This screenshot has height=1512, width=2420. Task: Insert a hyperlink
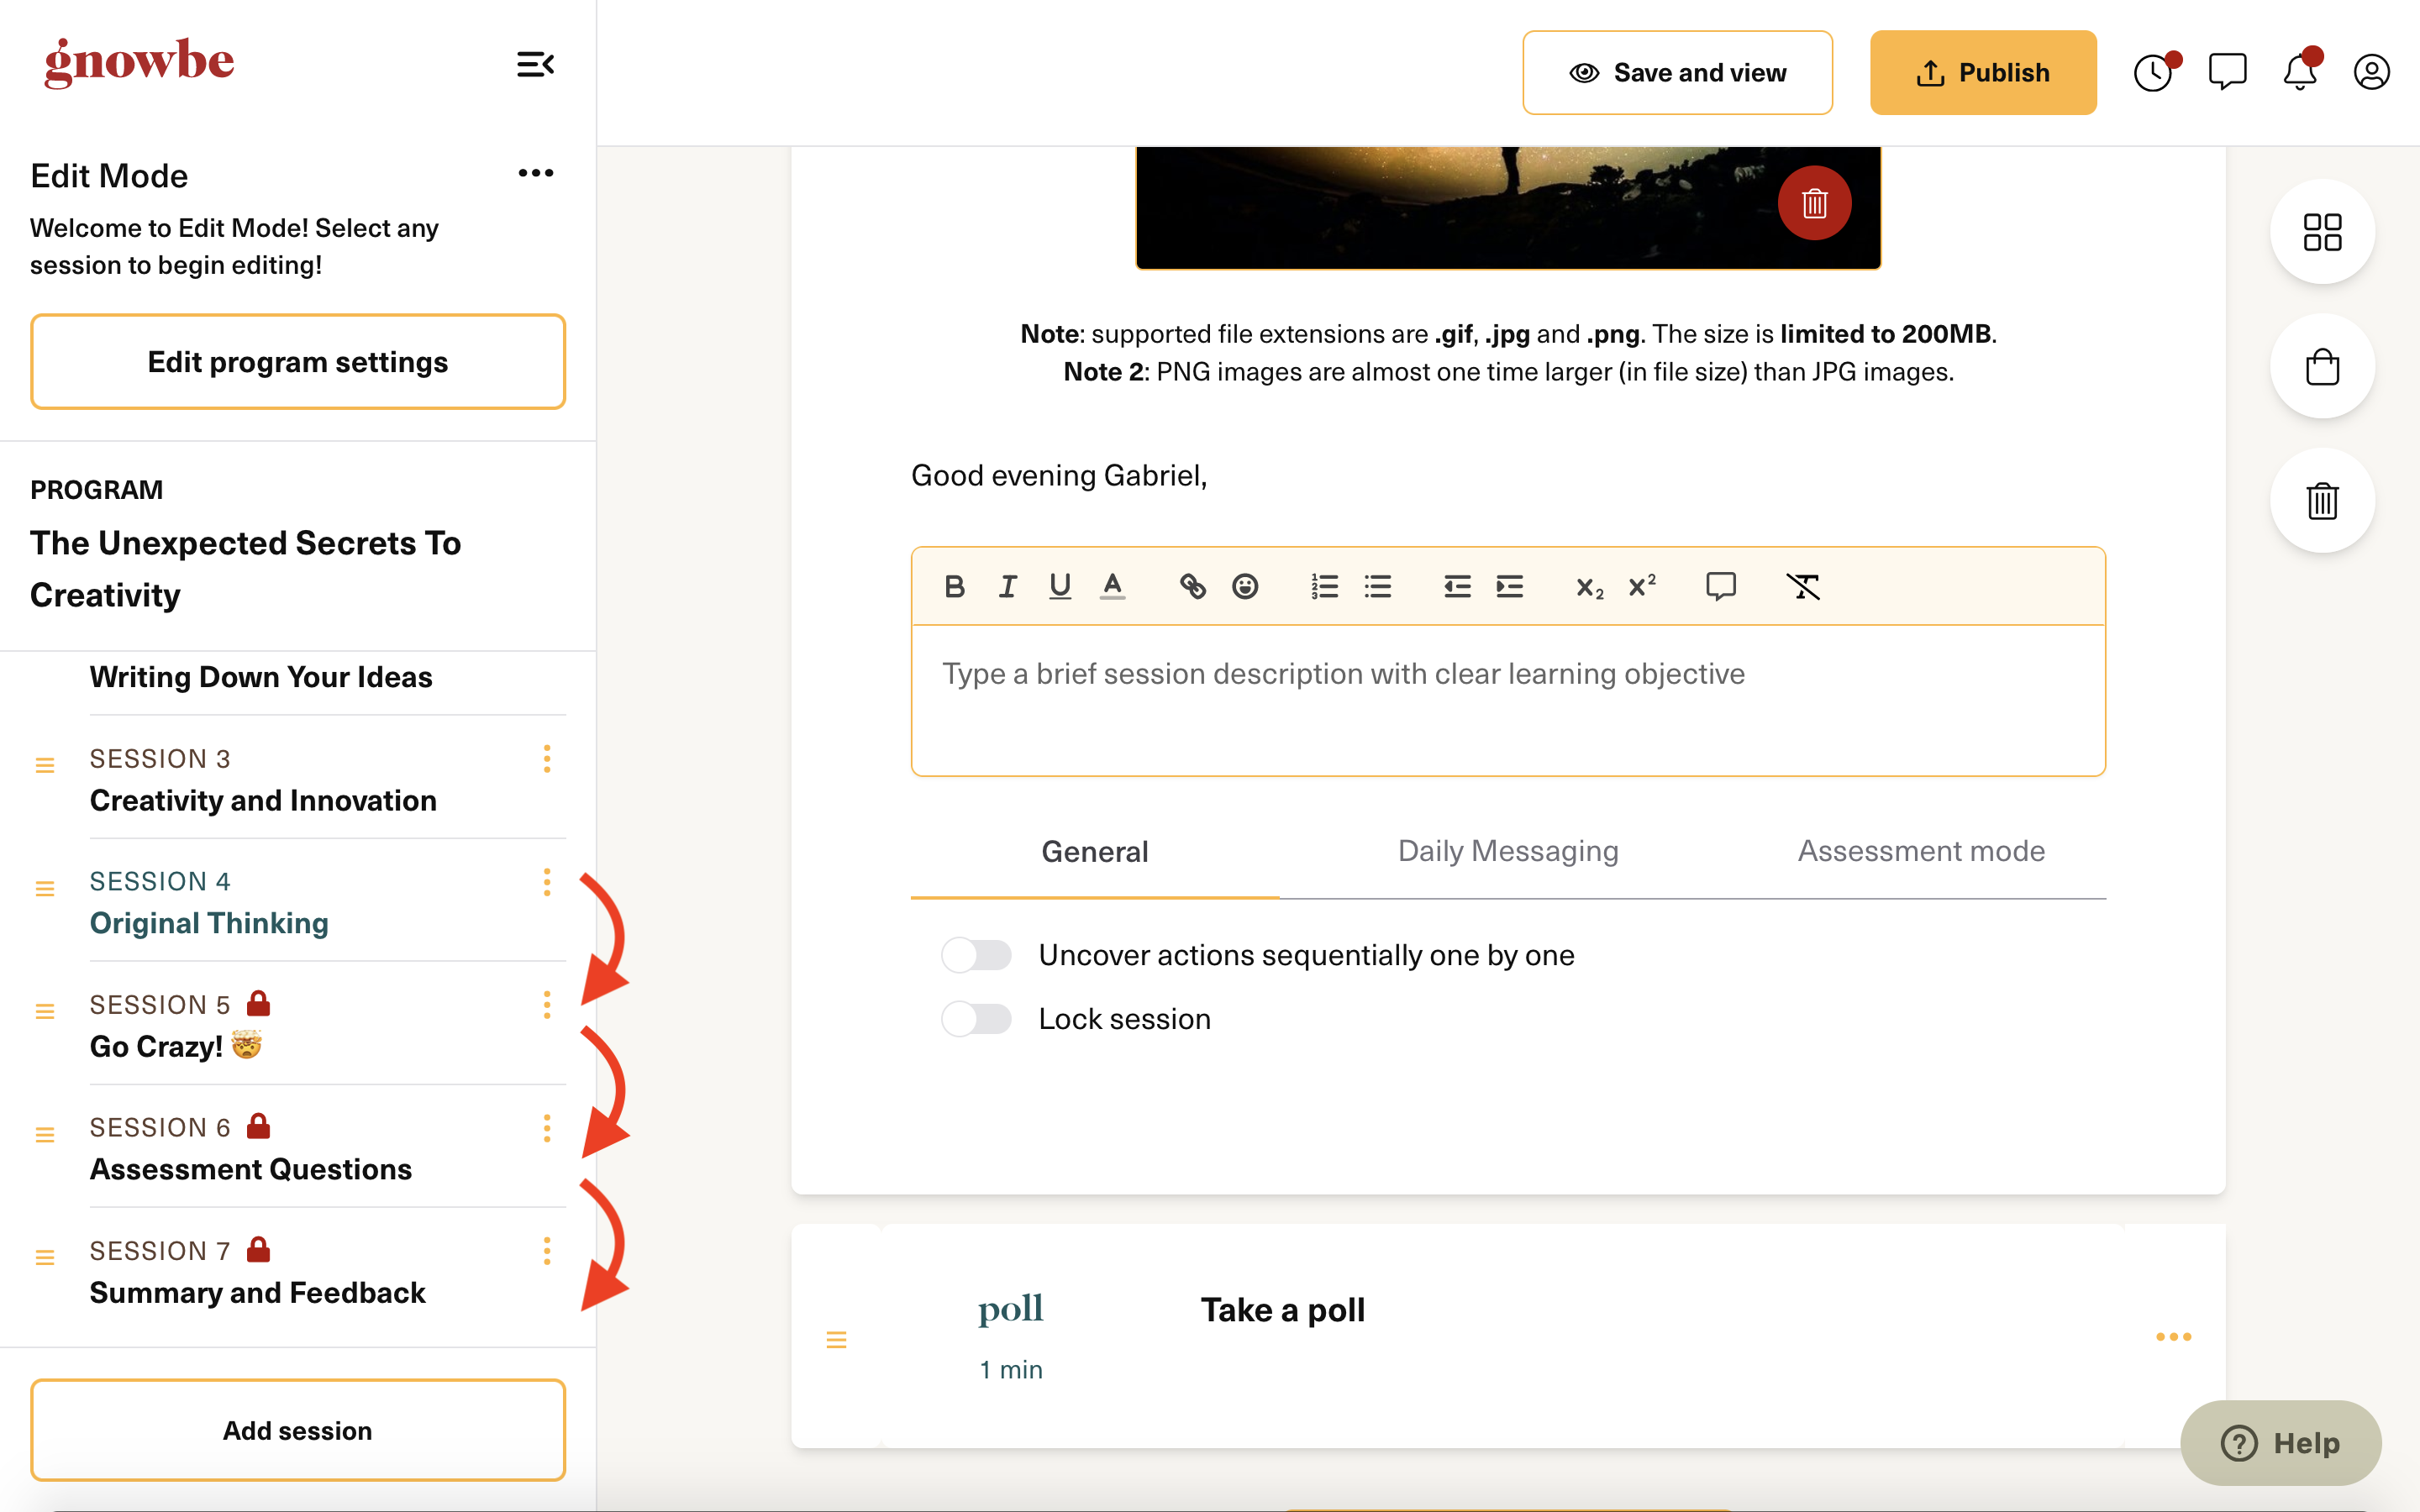(1192, 587)
